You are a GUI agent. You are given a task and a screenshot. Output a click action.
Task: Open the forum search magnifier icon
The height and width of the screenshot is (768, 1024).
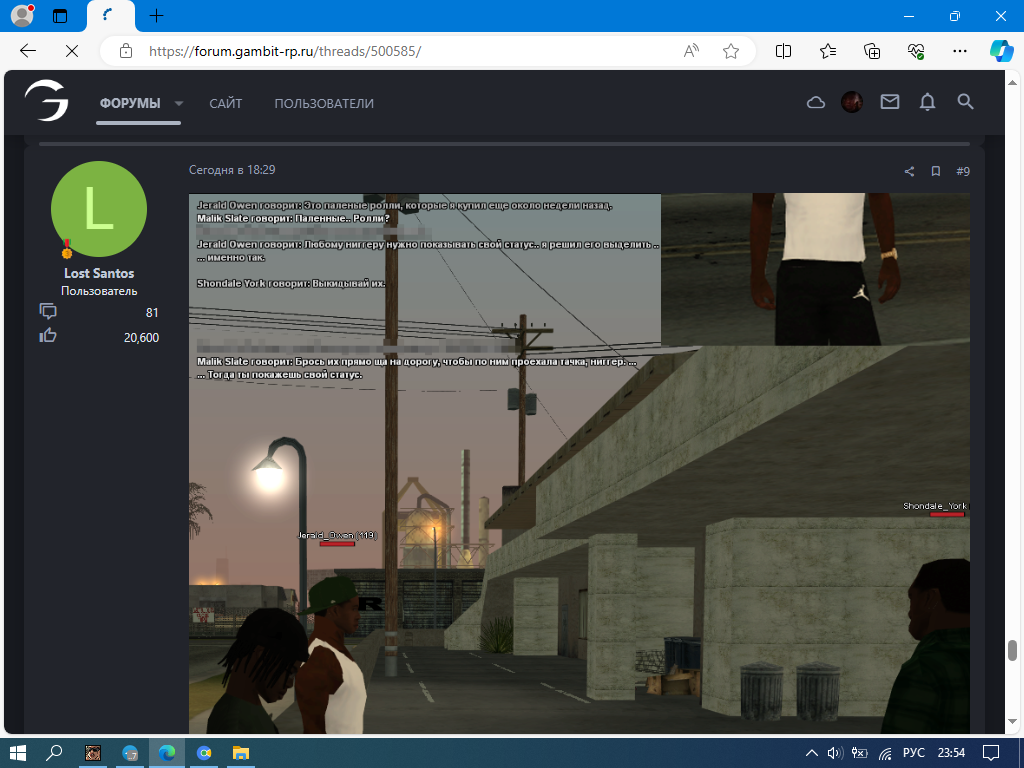[x=965, y=102]
